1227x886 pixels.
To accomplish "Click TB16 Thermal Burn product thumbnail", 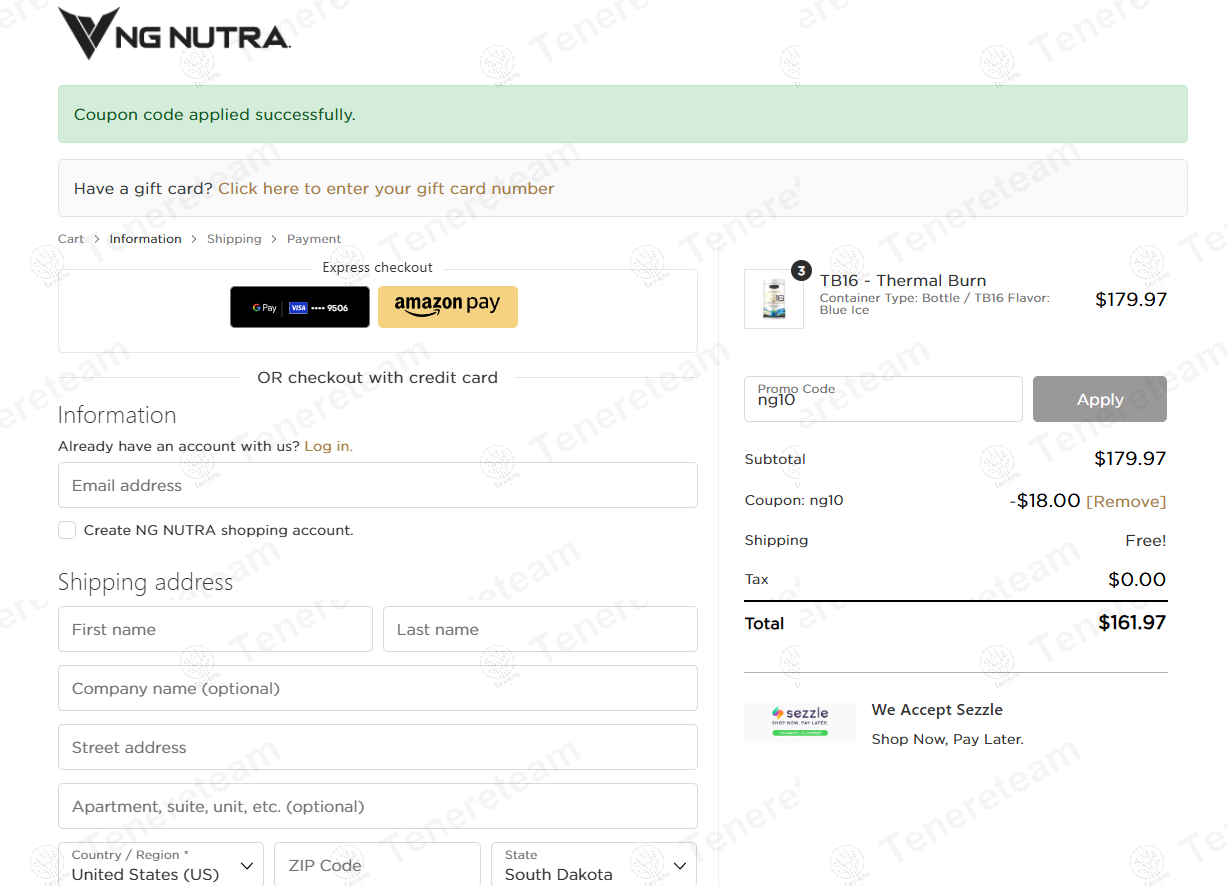I will pos(774,299).
